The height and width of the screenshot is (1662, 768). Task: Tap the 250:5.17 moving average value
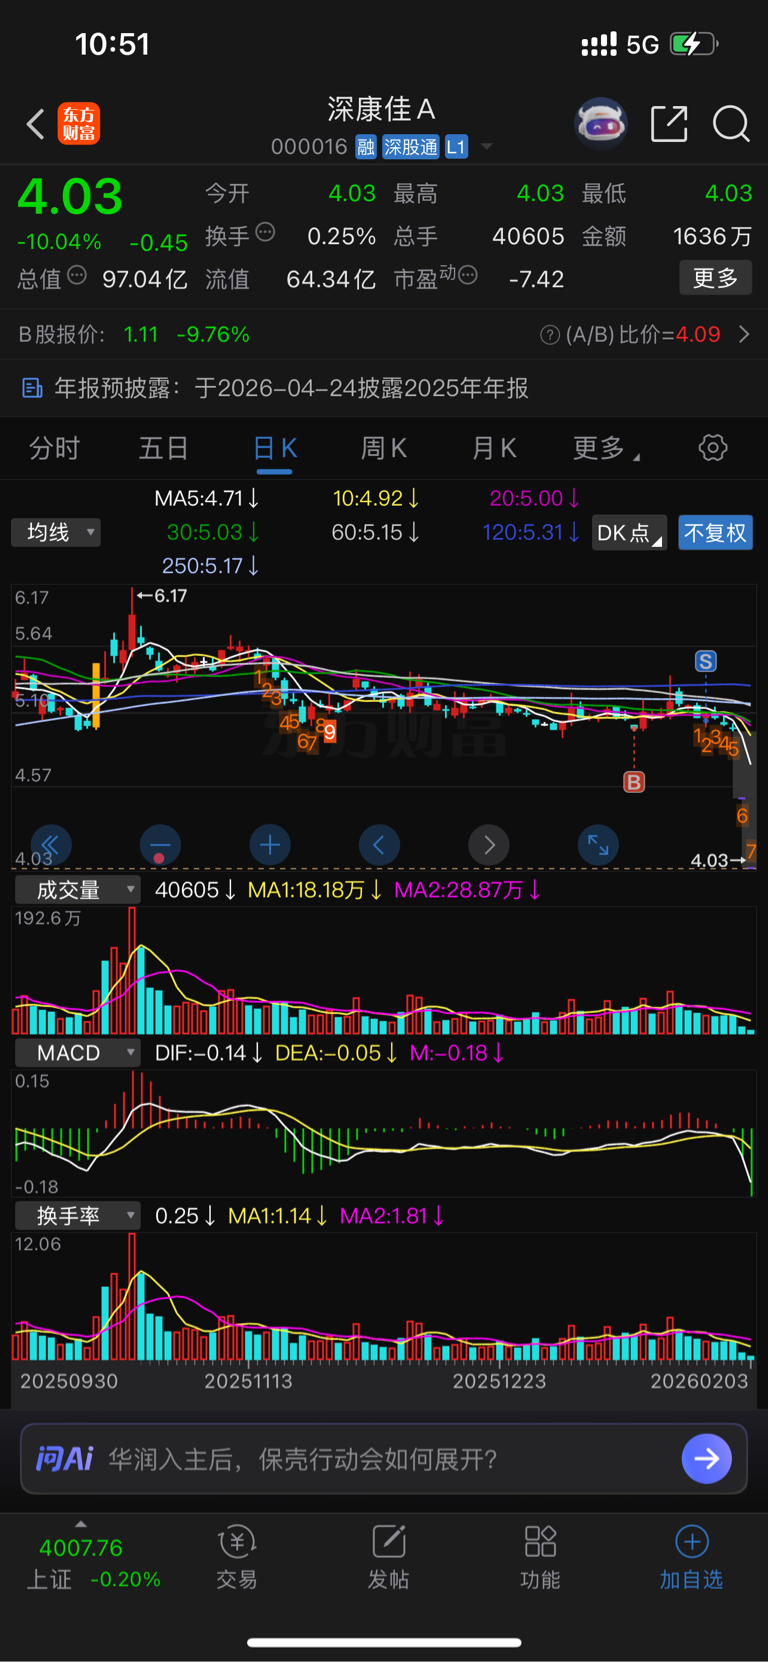pos(211,566)
